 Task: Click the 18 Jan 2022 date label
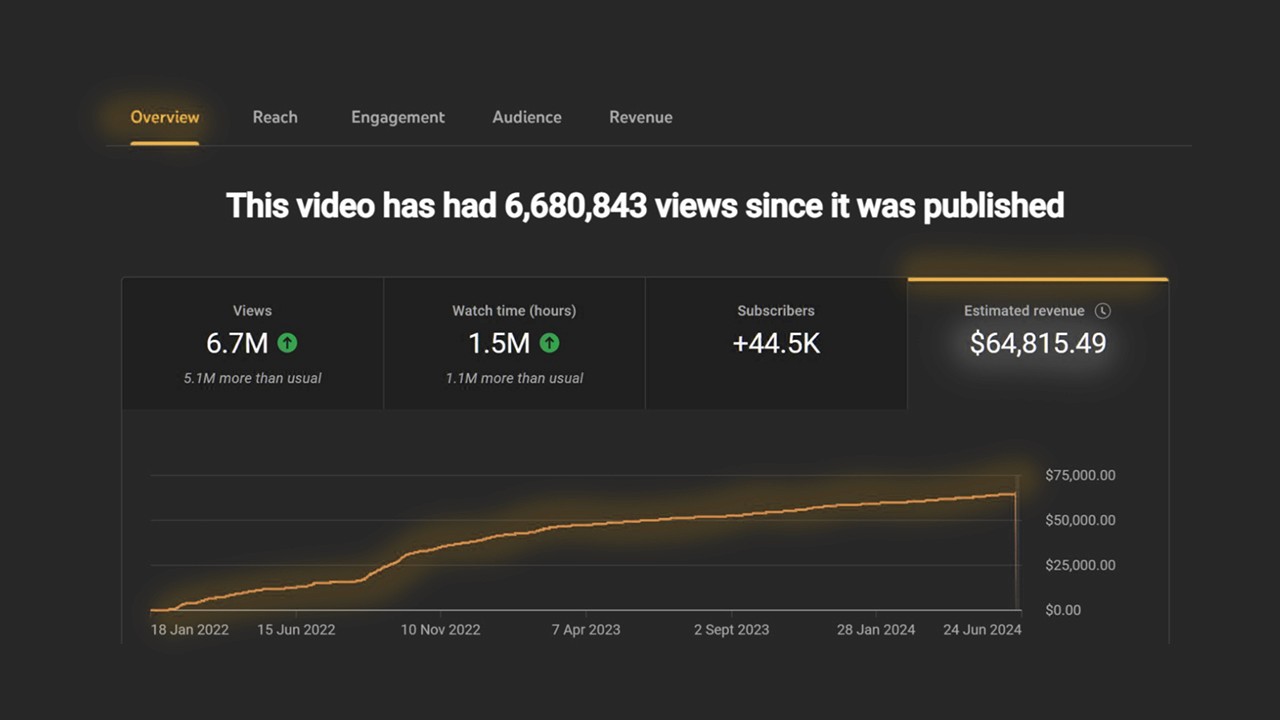(x=190, y=630)
